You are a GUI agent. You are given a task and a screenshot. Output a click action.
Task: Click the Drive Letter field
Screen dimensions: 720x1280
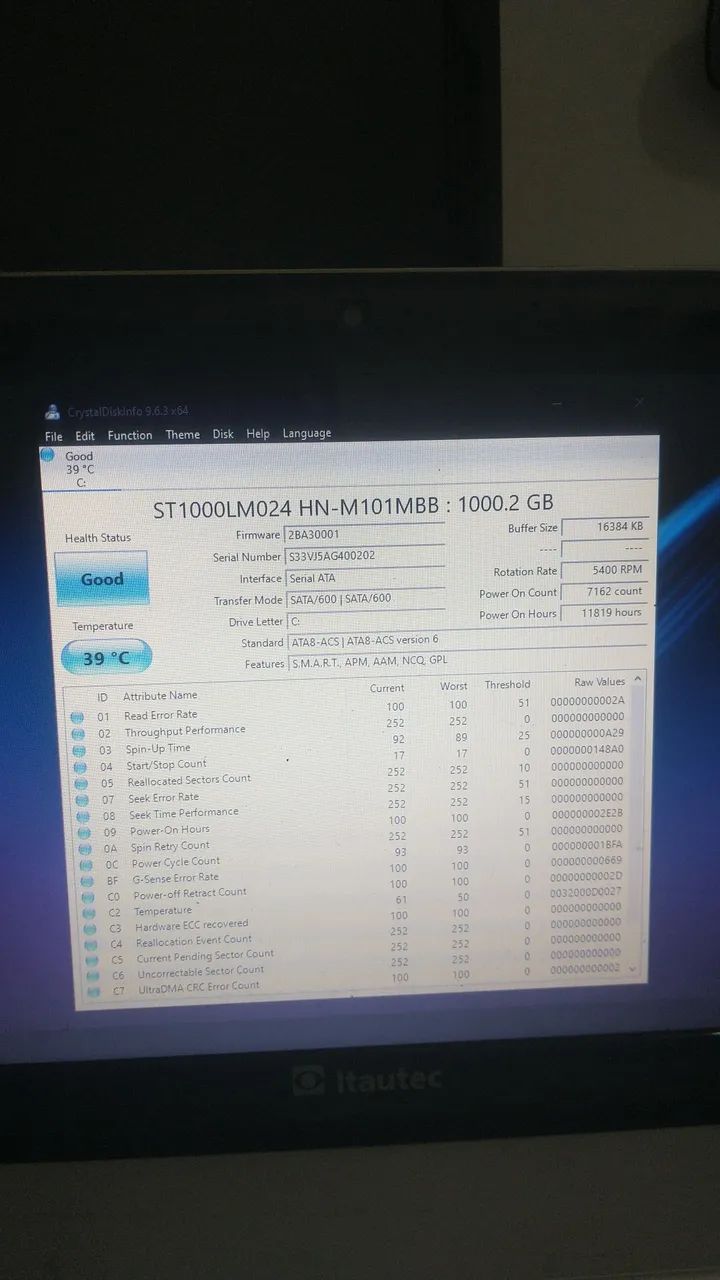pyautogui.click(x=364, y=621)
